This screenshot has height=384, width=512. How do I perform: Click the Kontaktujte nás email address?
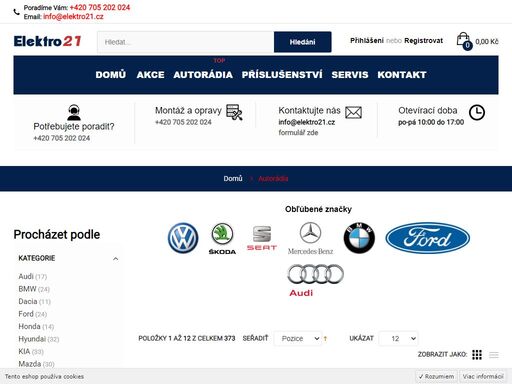(307, 122)
